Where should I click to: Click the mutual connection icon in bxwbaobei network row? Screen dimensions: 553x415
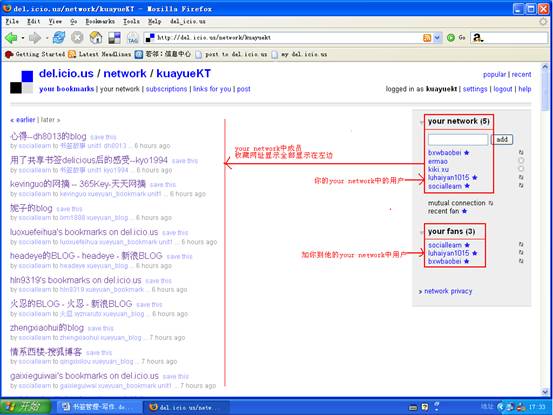(x=521, y=152)
